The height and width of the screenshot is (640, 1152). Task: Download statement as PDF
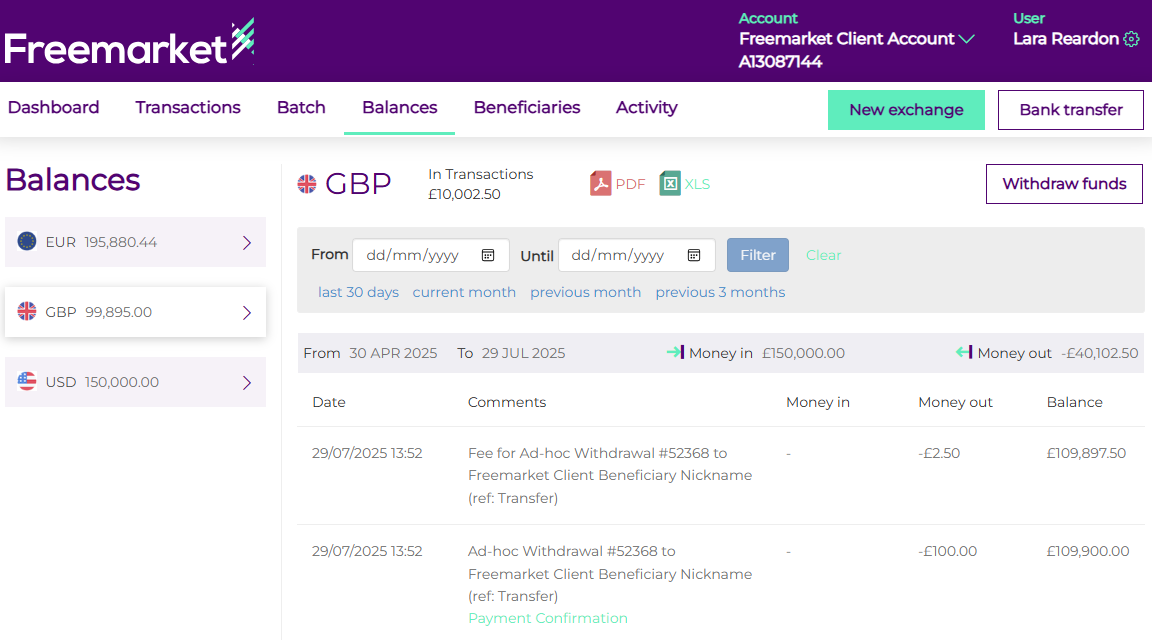click(617, 184)
